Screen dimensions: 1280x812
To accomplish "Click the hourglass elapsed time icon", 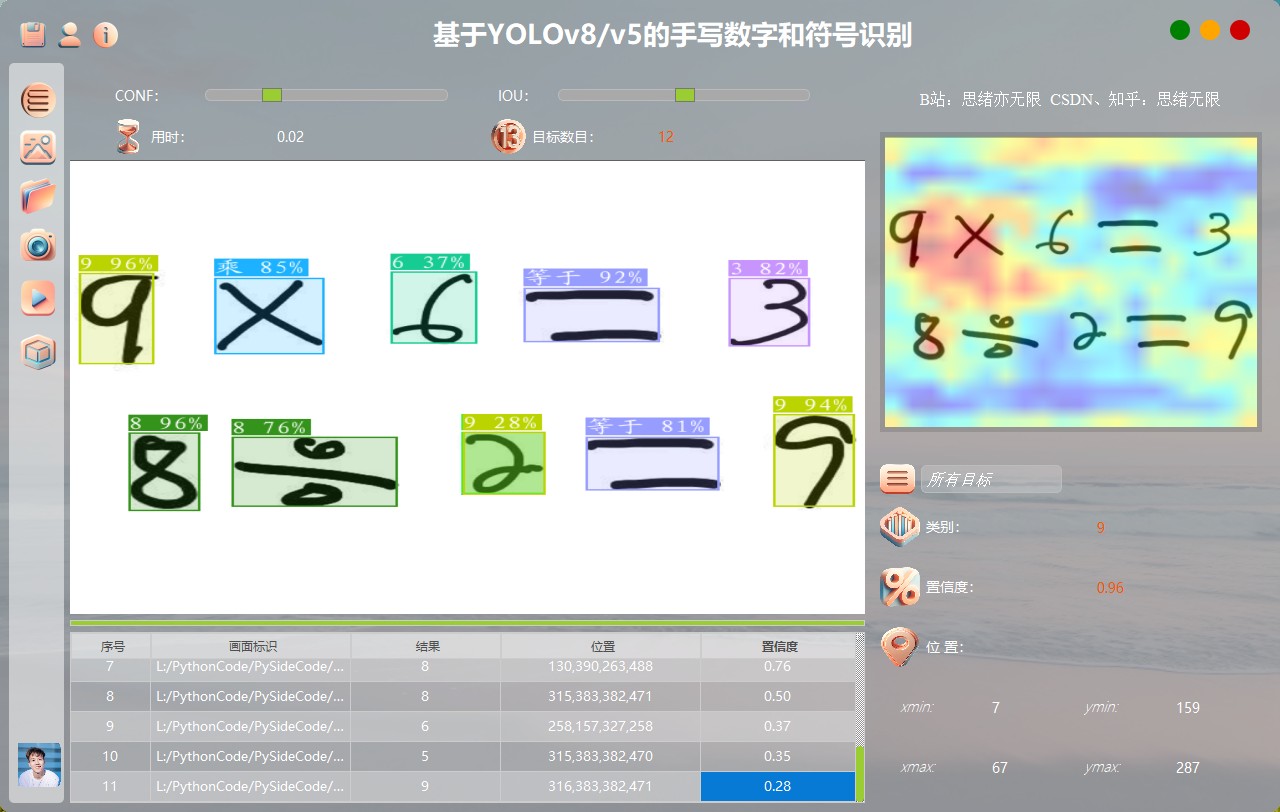I will (x=128, y=137).
